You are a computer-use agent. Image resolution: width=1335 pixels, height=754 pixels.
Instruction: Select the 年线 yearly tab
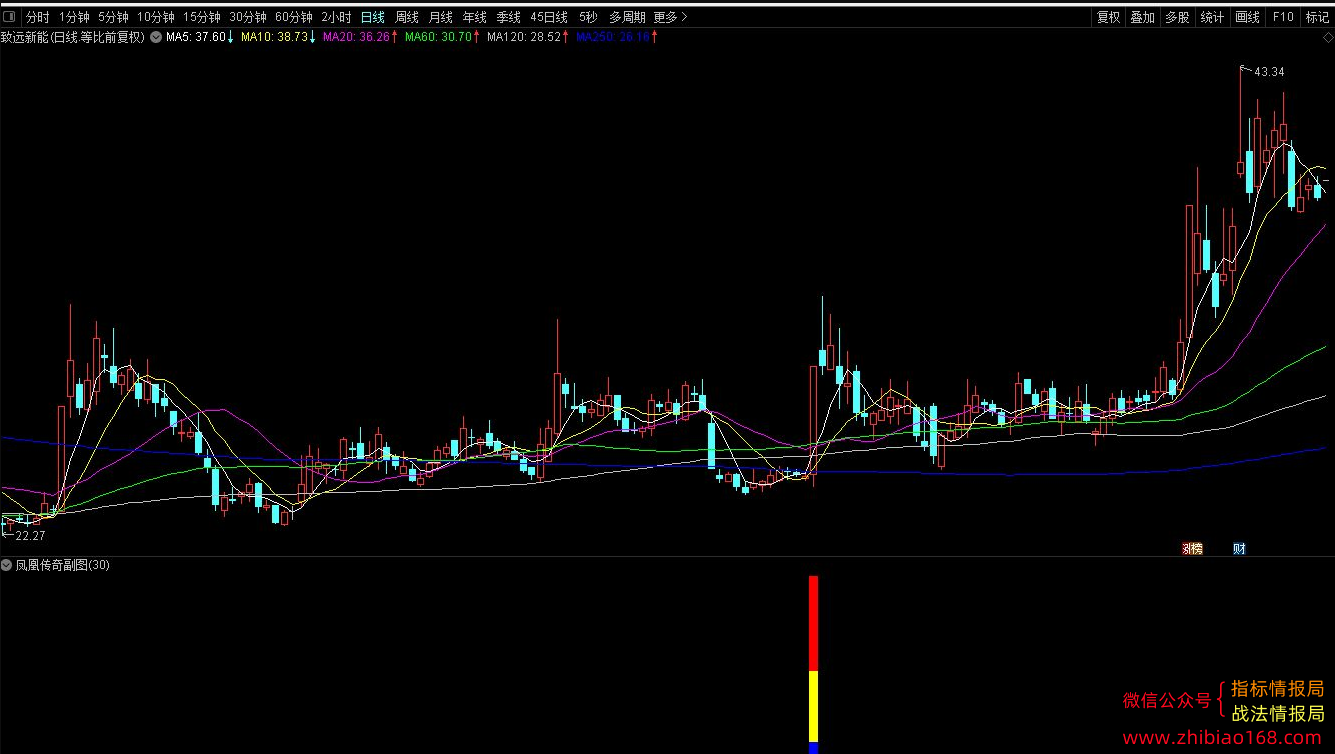point(474,17)
